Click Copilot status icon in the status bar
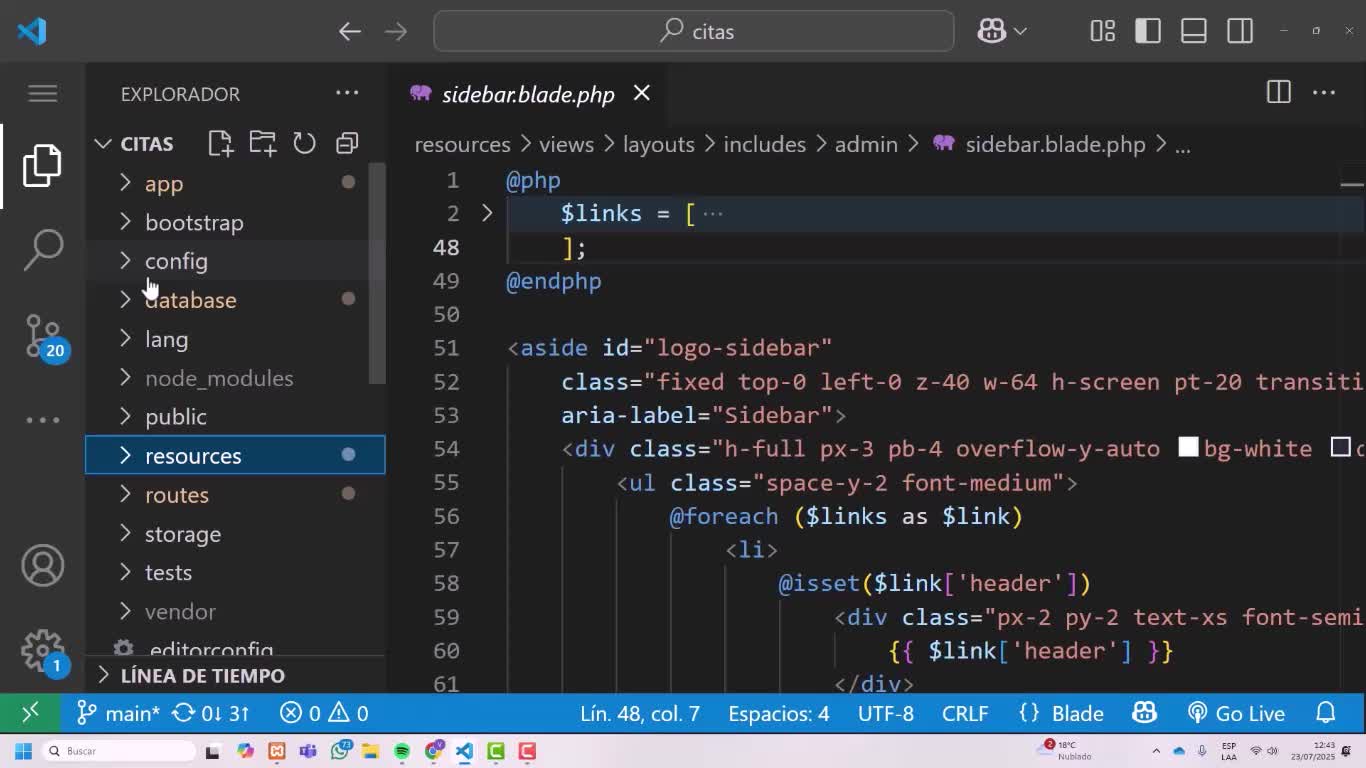This screenshot has height=768, width=1366. click(1144, 713)
